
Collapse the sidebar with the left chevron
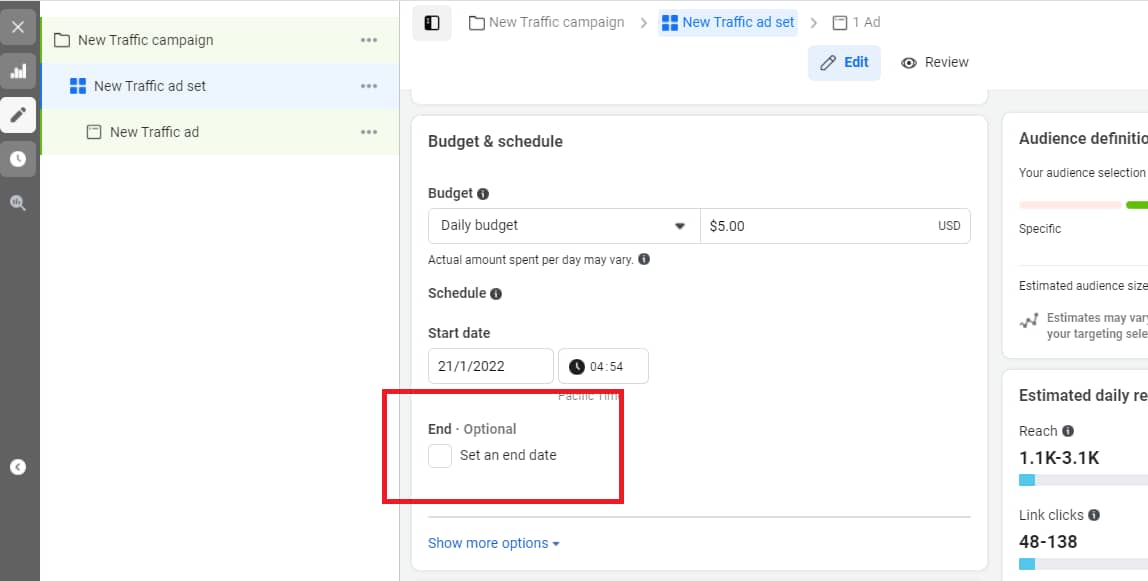(17, 466)
